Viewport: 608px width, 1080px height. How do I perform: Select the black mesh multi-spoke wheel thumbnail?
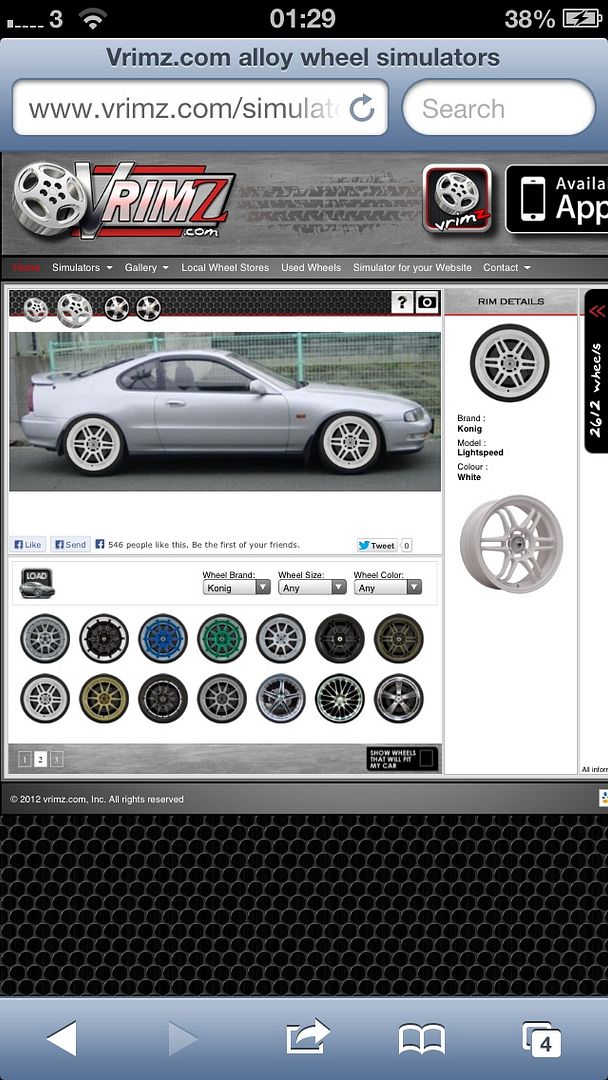point(339,698)
